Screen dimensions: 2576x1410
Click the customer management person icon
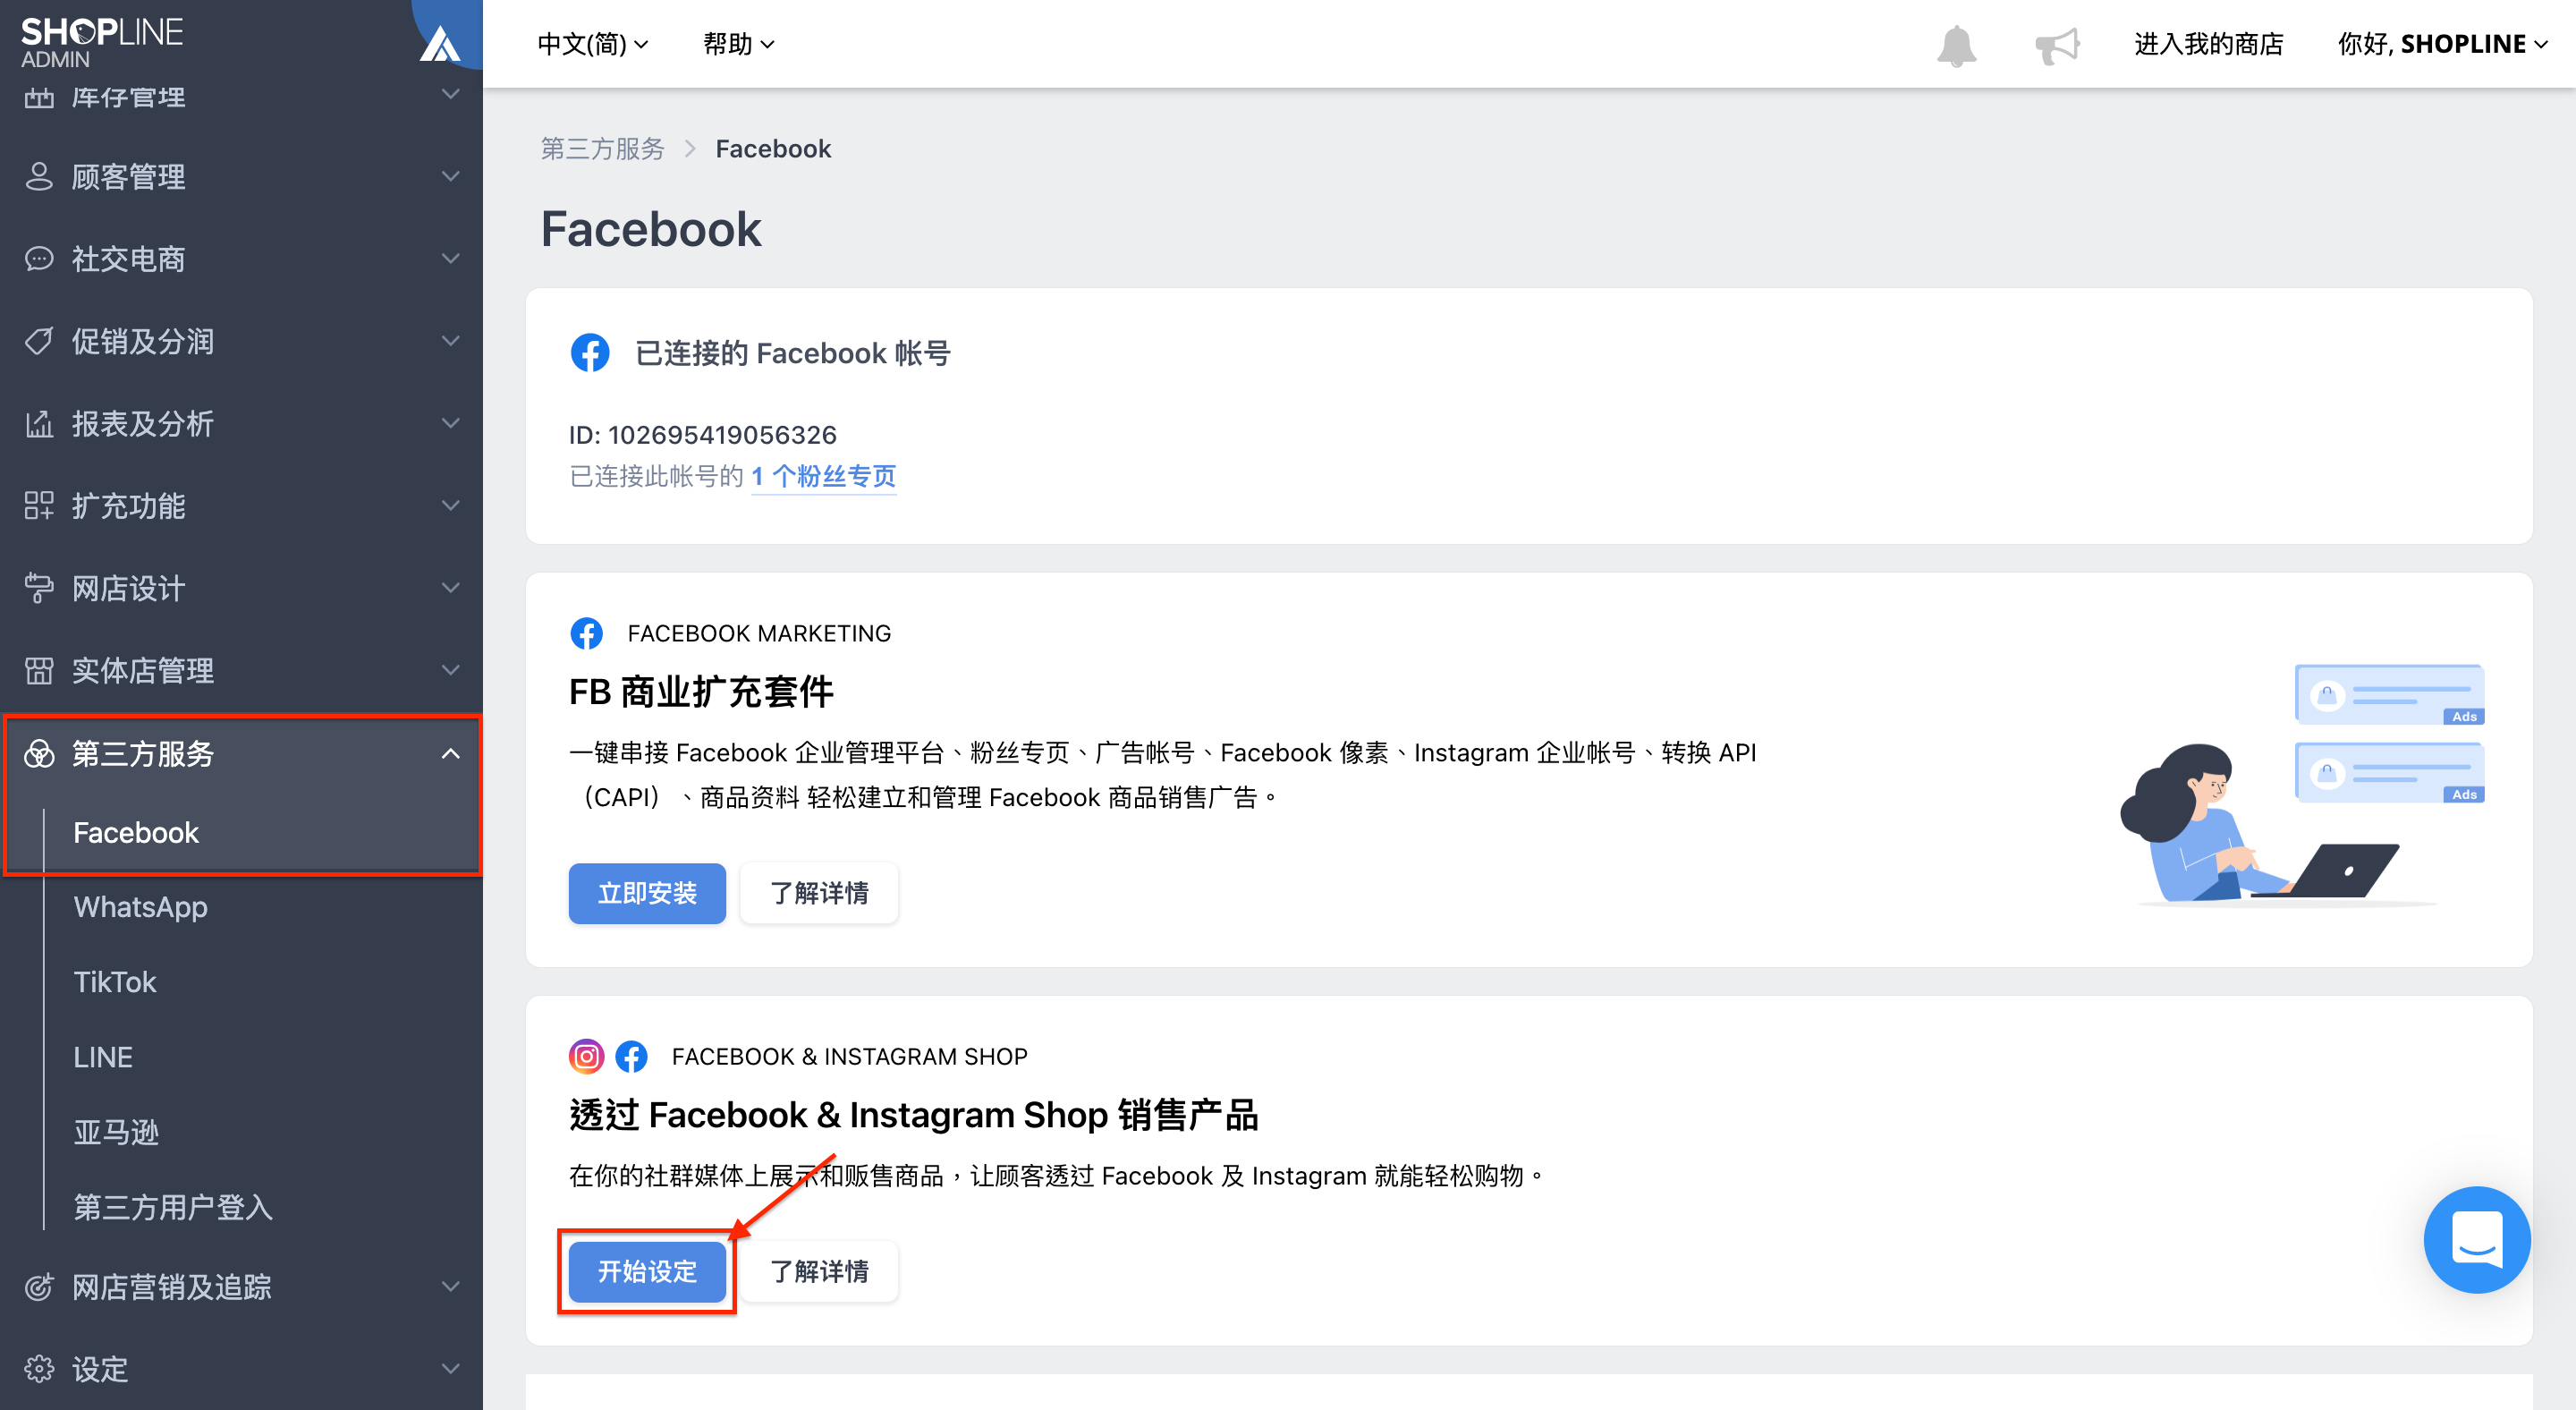click(39, 177)
